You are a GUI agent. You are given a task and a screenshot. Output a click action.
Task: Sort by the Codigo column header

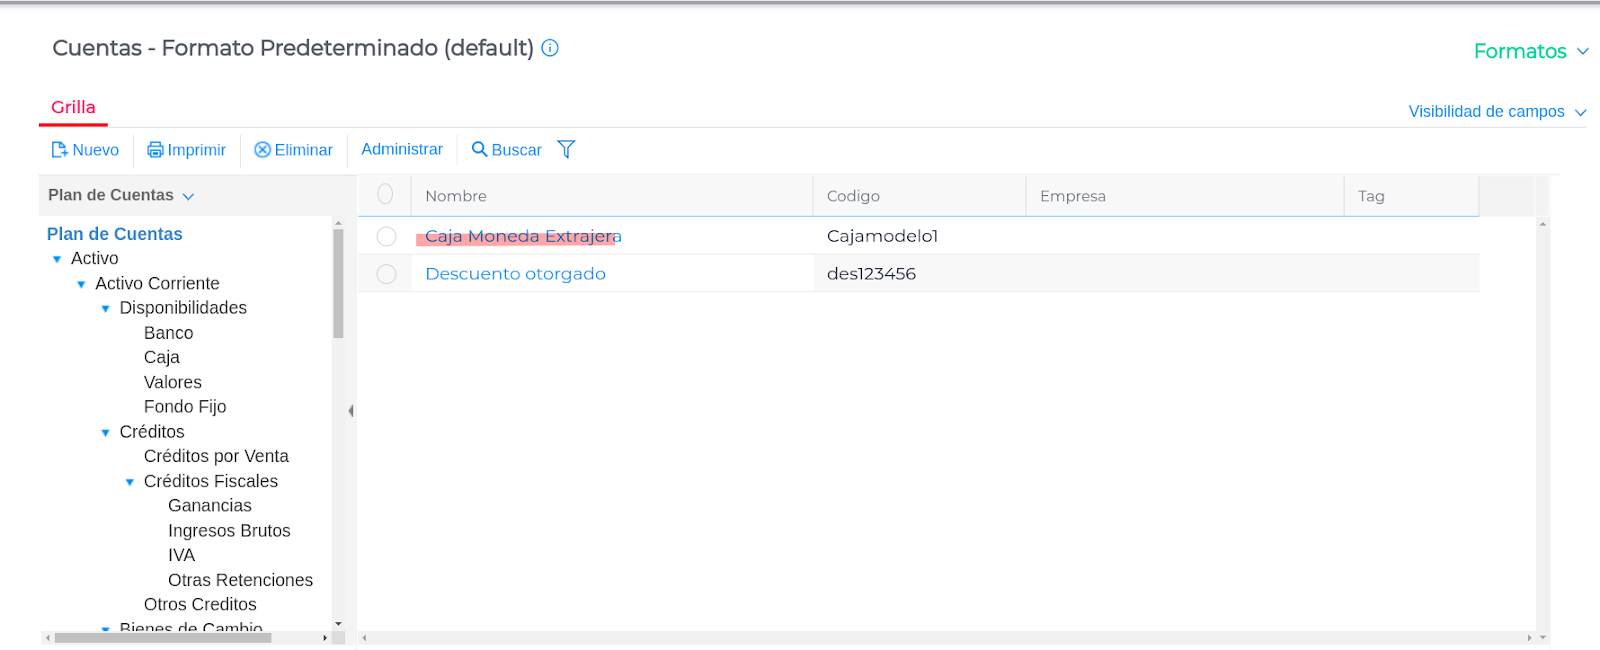(853, 196)
